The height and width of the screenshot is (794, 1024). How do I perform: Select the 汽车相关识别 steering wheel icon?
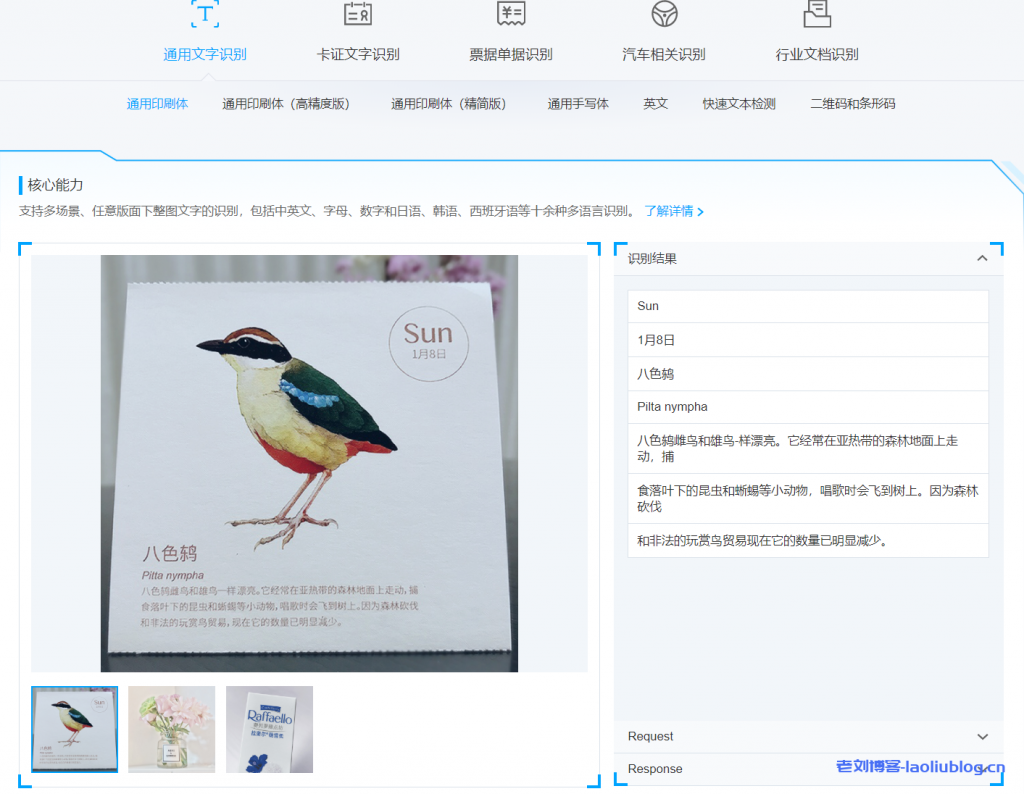663,15
